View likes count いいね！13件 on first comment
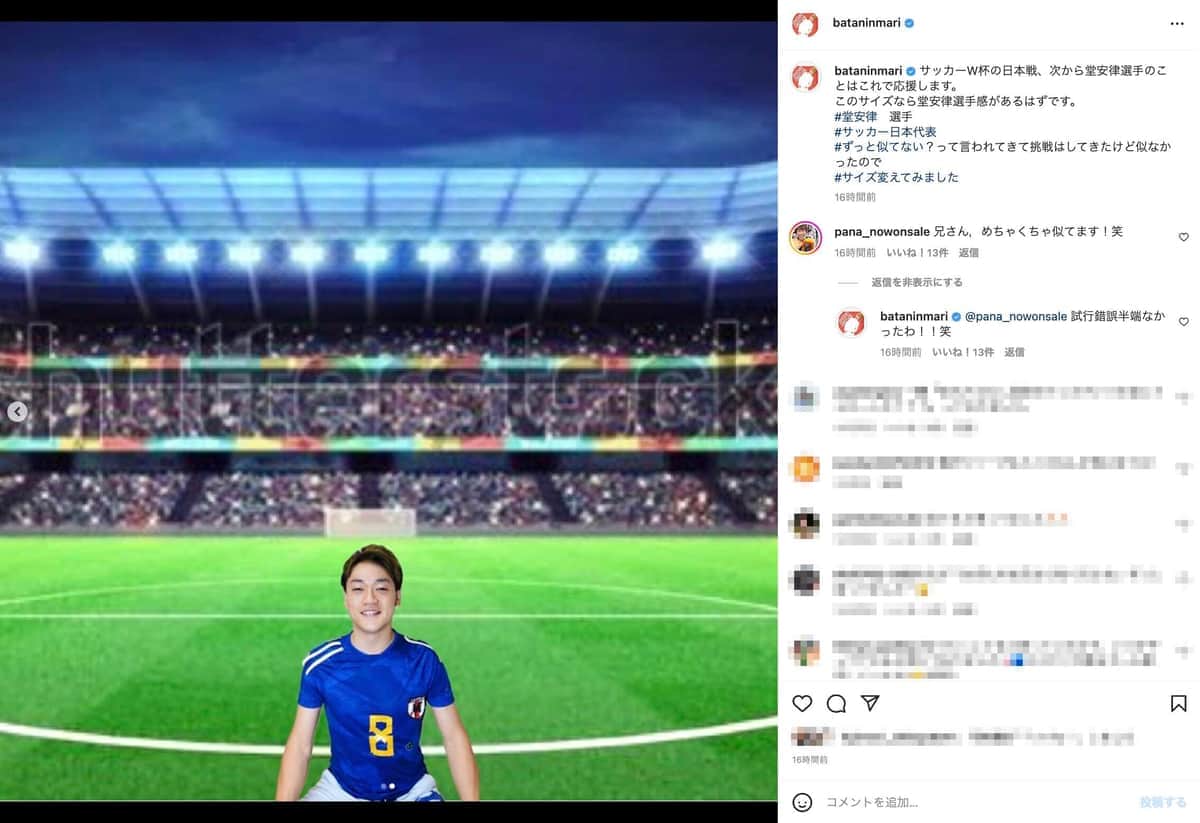The image size is (1200, 823). [917, 253]
